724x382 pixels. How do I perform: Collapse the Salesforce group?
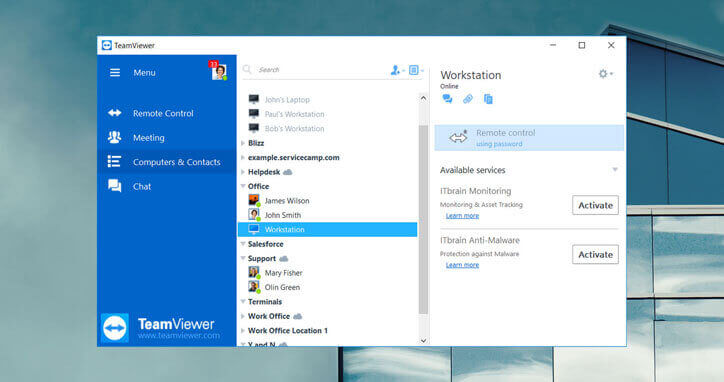(x=243, y=244)
